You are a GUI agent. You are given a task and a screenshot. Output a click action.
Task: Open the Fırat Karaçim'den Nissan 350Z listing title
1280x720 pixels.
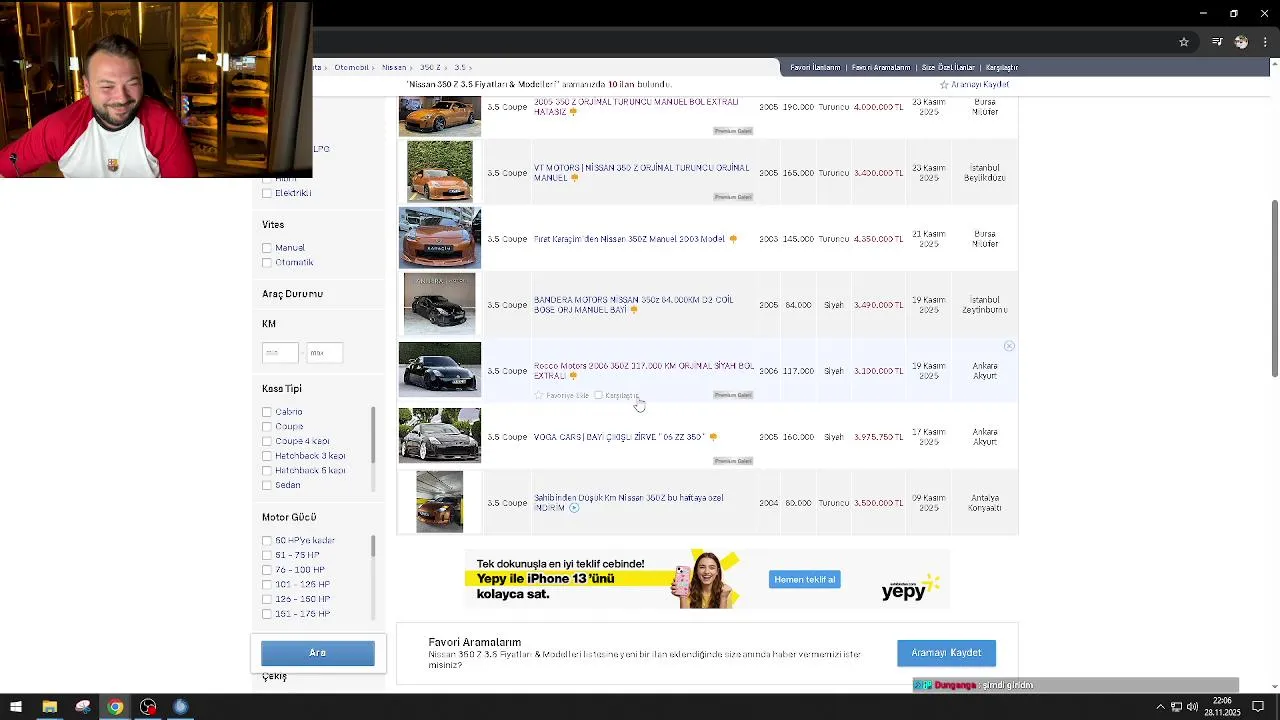tap(629, 239)
